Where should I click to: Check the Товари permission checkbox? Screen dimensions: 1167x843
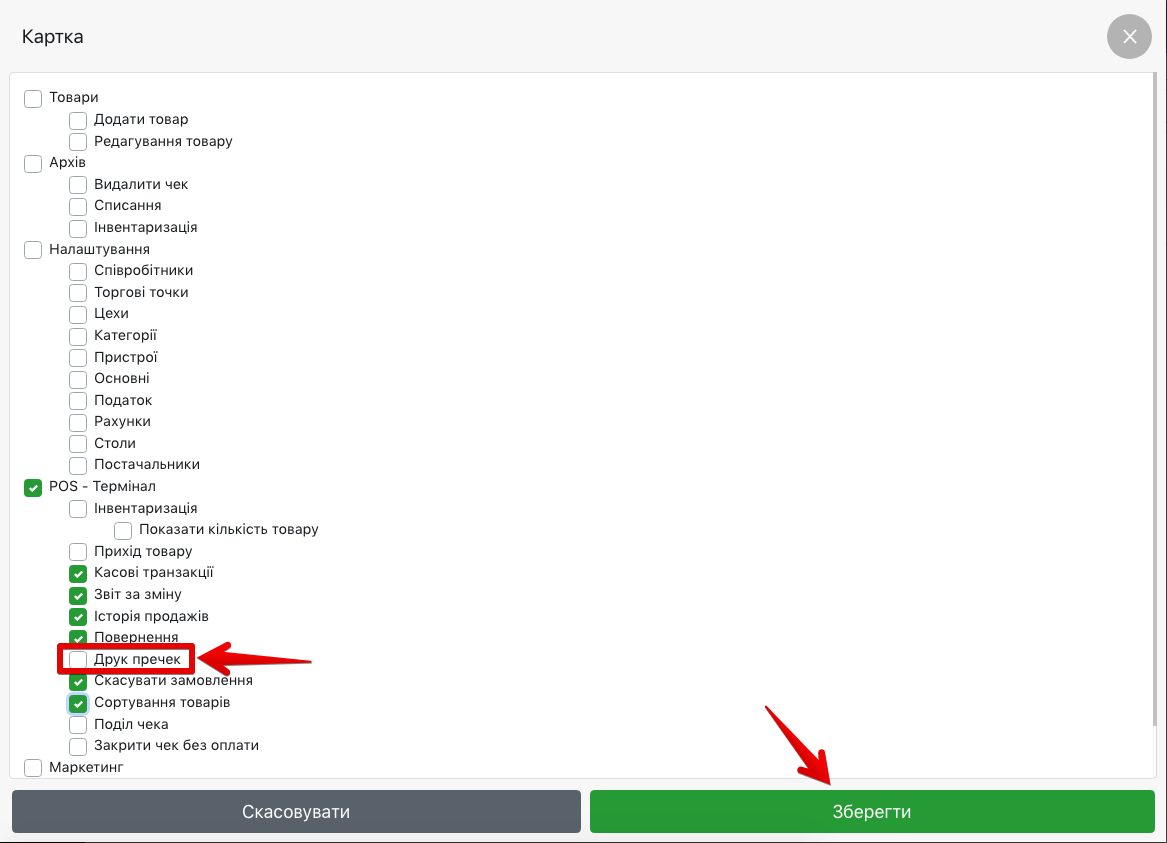click(x=33, y=98)
